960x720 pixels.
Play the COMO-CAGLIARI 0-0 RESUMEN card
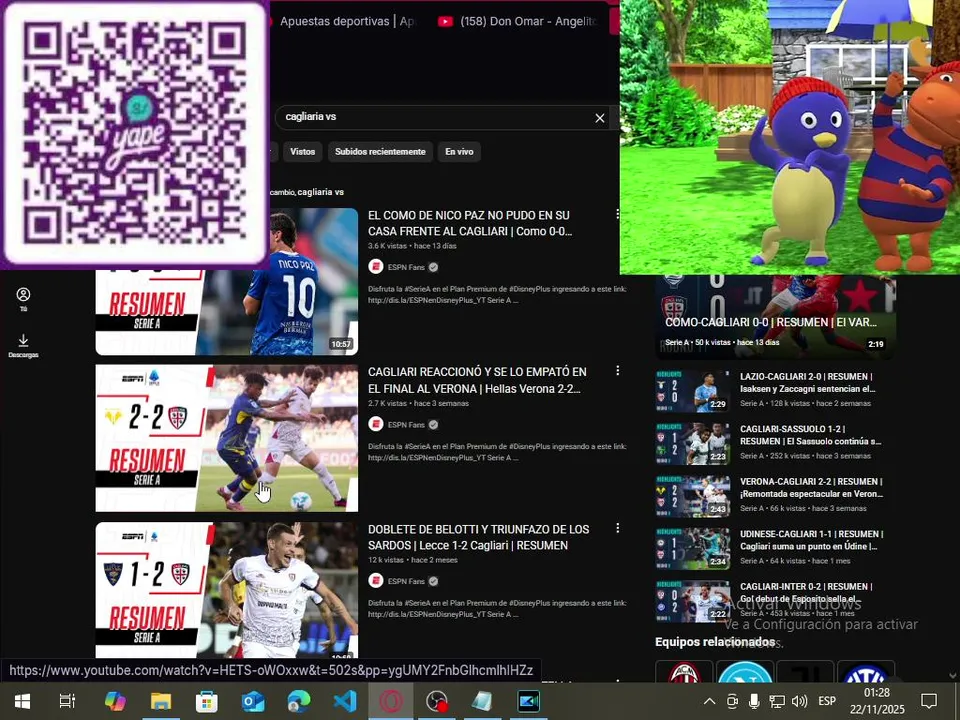[775, 316]
